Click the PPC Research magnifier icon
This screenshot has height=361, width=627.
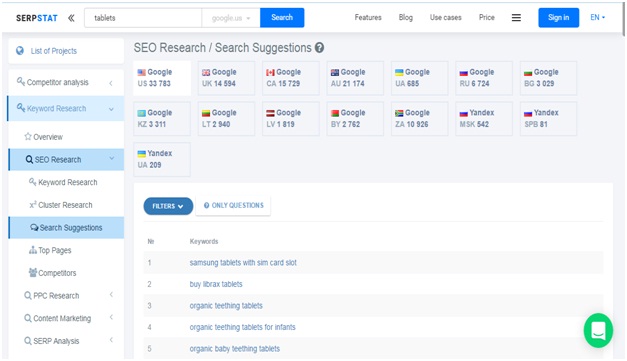click(28, 295)
